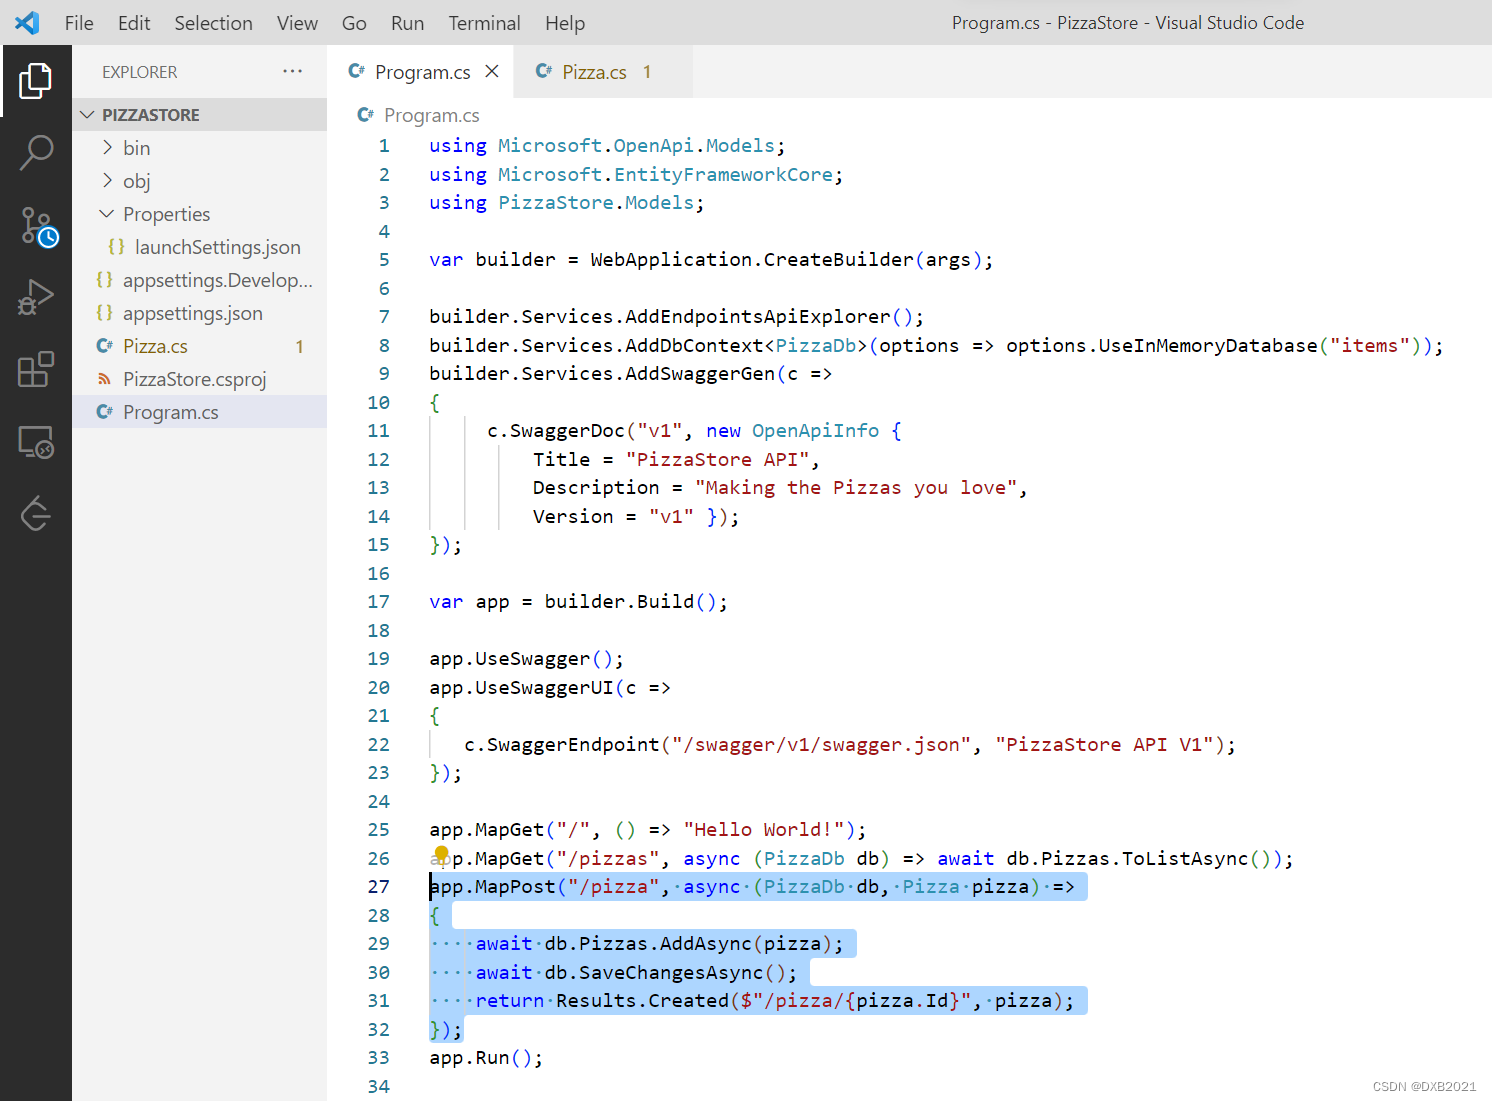Viewport: 1492px width, 1101px height.
Task: Click "Hello World!" string on line 25
Action: (764, 830)
